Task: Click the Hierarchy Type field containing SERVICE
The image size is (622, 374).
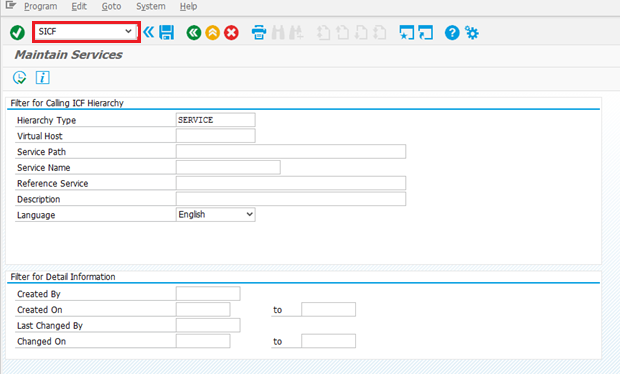Action: pos(215,120)
